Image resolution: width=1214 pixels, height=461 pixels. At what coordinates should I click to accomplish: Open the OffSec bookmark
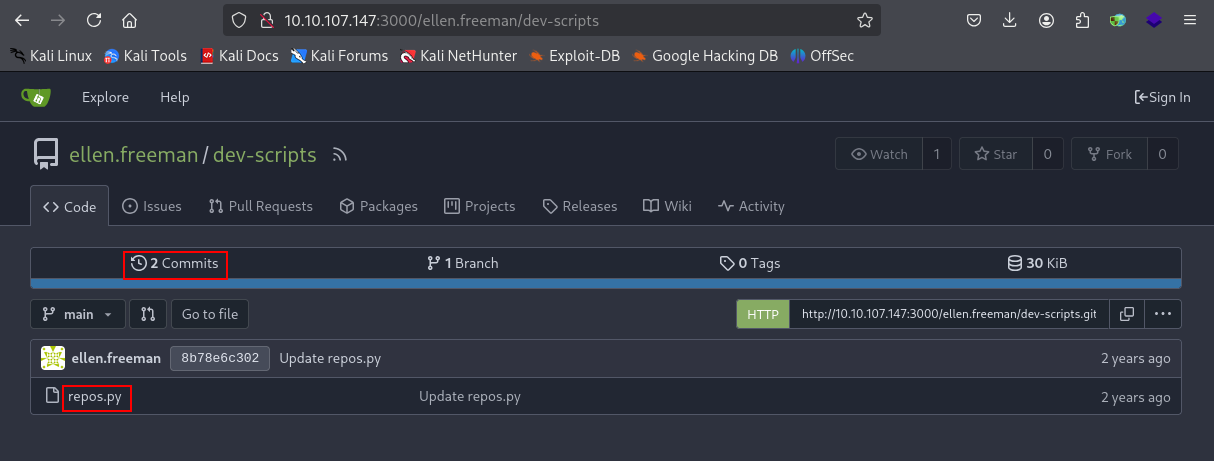coord(822,56)
